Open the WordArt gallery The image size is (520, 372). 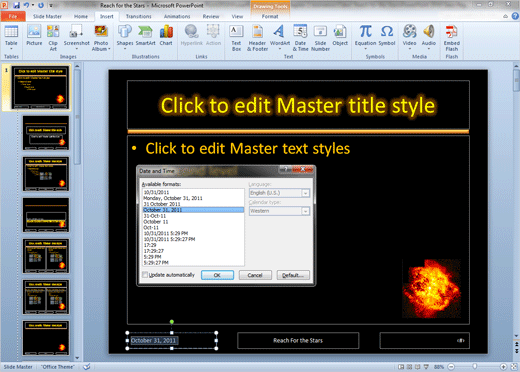280,37
